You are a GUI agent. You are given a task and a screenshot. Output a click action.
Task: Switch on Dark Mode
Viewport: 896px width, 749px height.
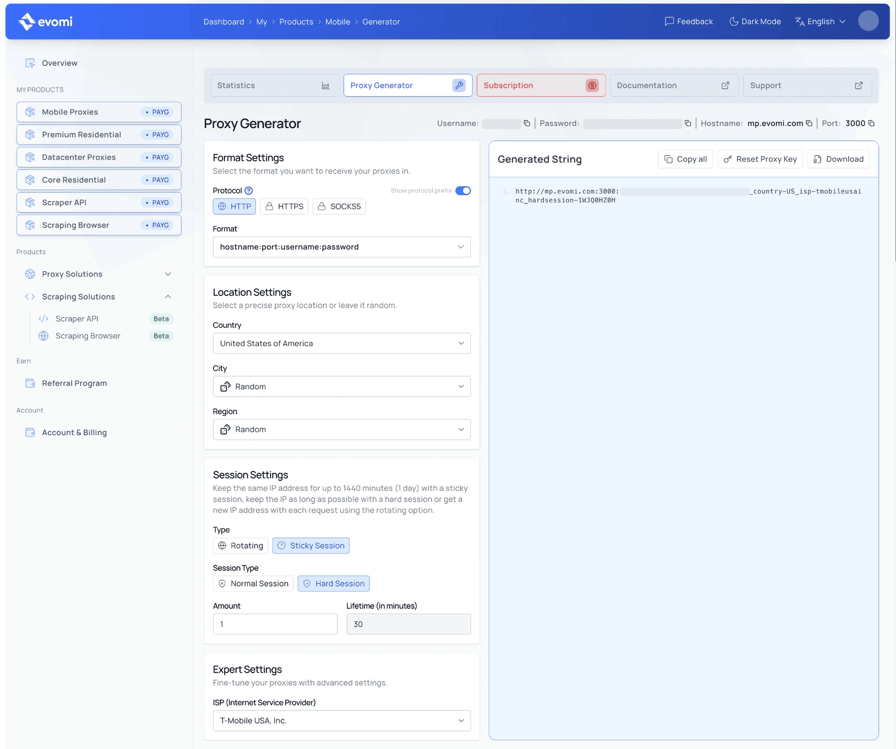pyautogui.click(x=755, y=22)
